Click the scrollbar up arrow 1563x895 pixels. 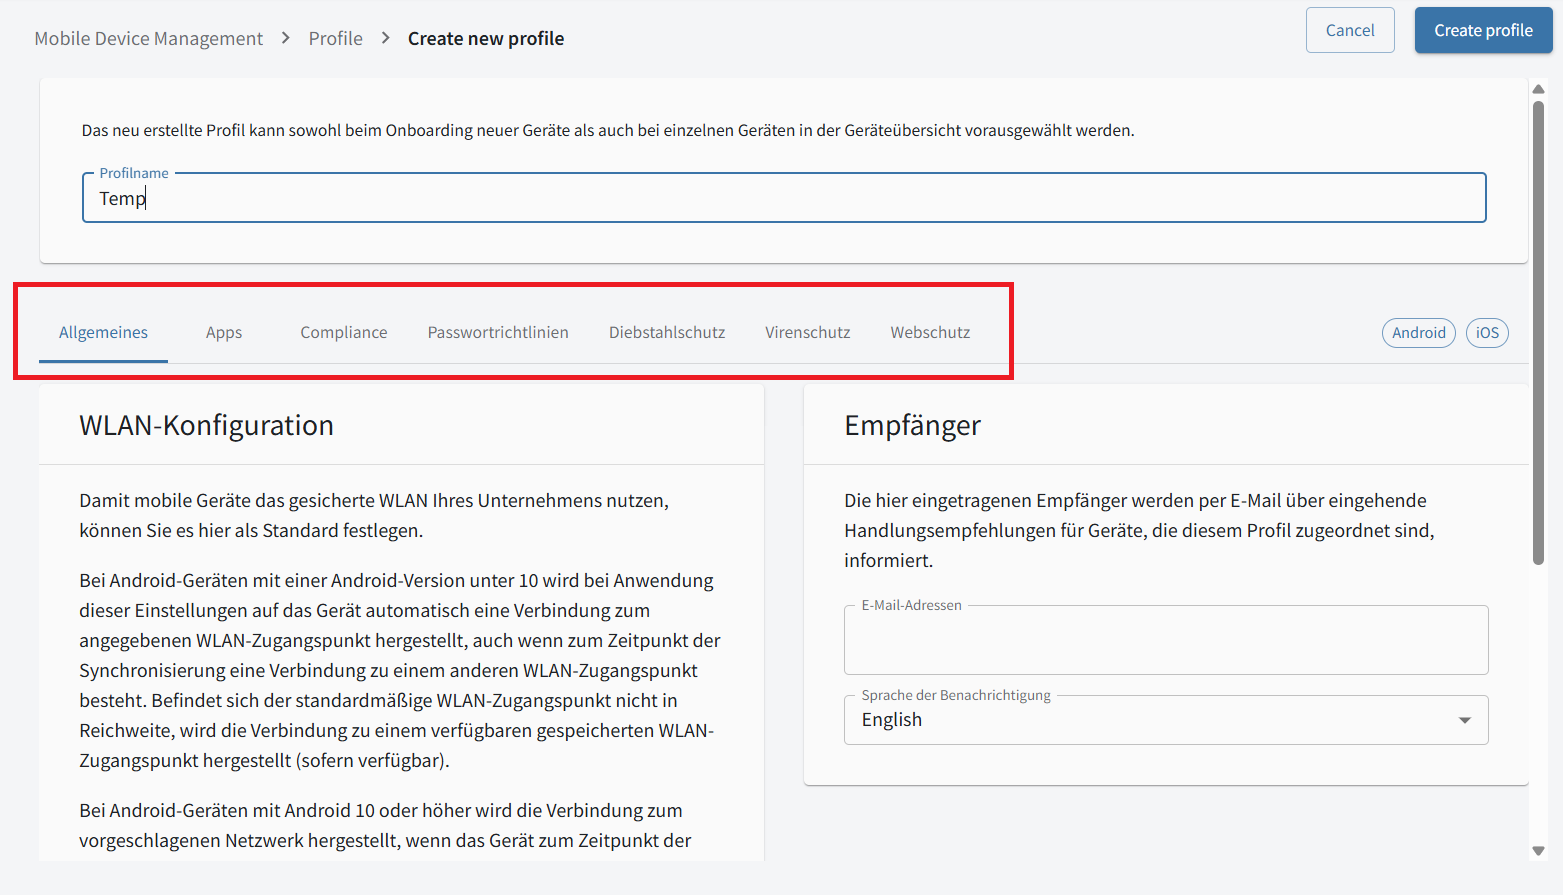tap(1538, 89)
